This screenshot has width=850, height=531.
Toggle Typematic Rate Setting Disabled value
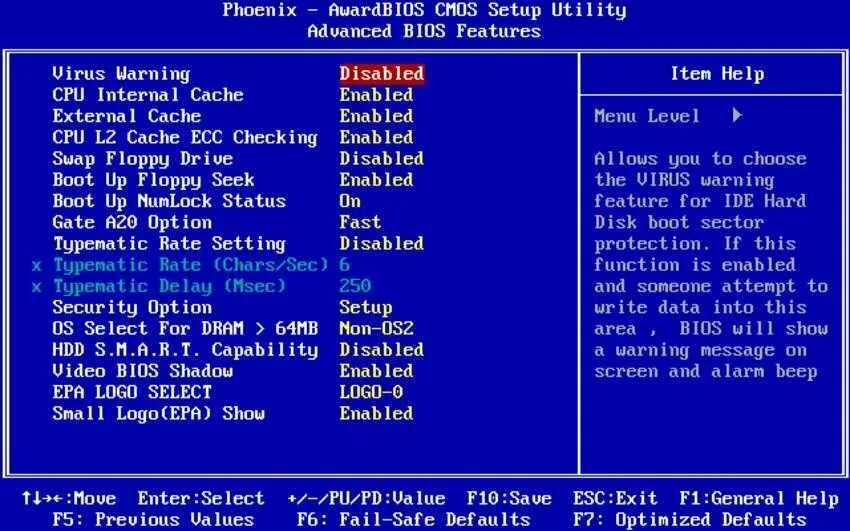[382, 244]
